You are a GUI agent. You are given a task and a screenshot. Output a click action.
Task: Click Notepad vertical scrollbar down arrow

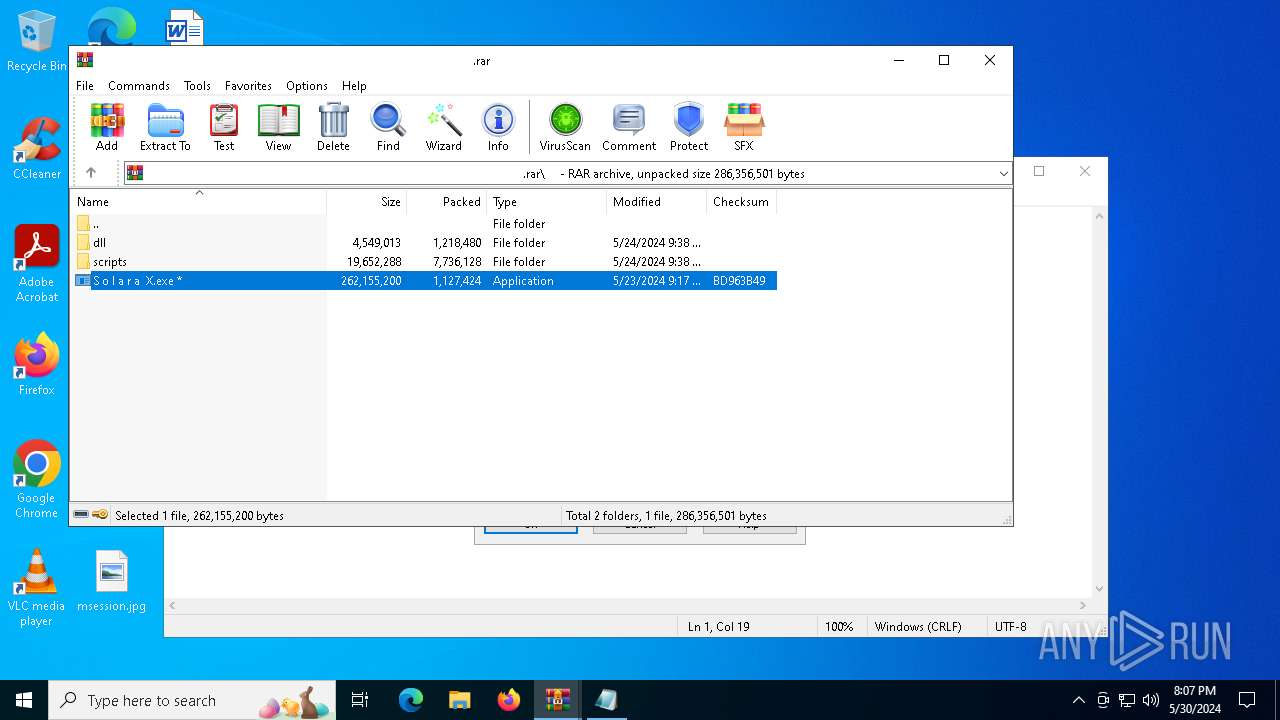point(1099,589)
